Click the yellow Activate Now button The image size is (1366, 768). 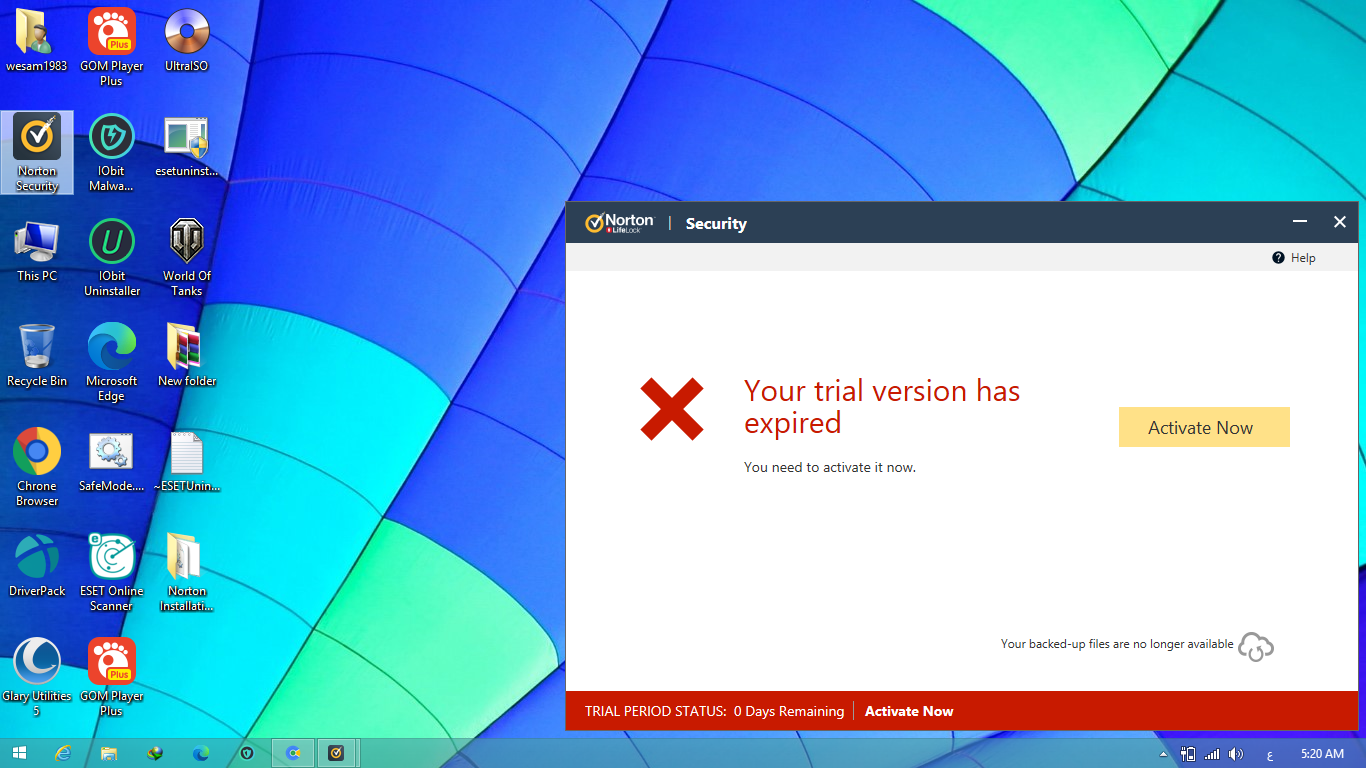[x=1204, y=427]
